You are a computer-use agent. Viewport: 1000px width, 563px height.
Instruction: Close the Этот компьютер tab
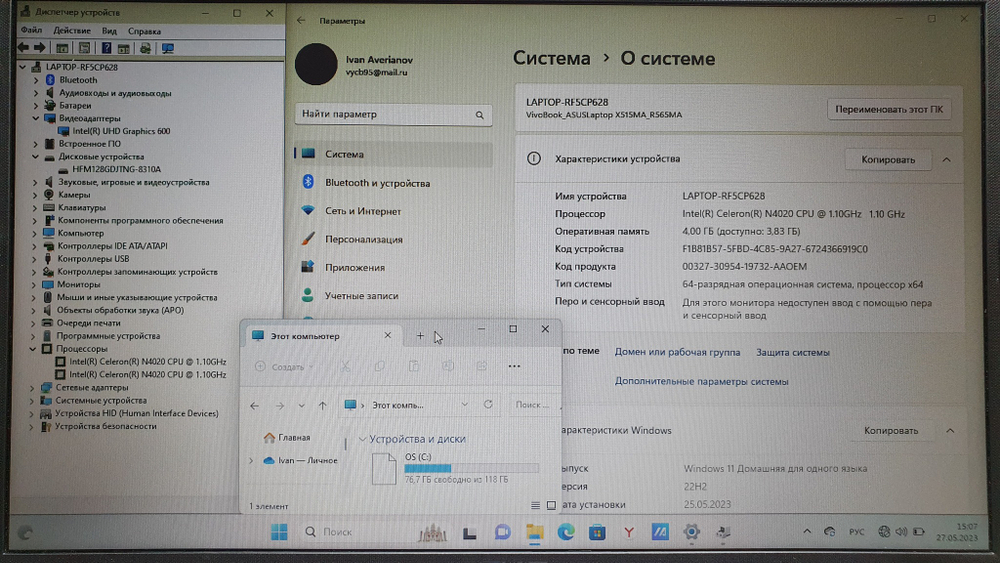click(387, 335)
